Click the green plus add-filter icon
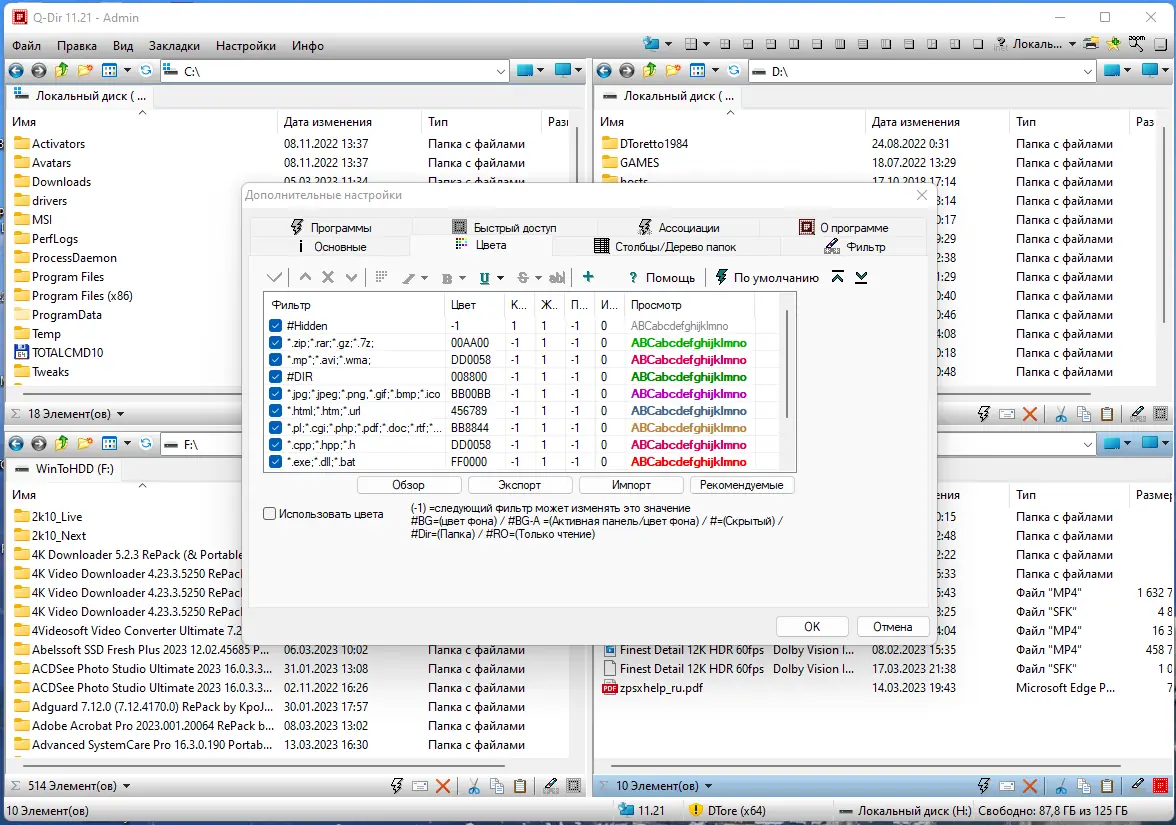Screen dimensions: 1176x825 point(588,277)
